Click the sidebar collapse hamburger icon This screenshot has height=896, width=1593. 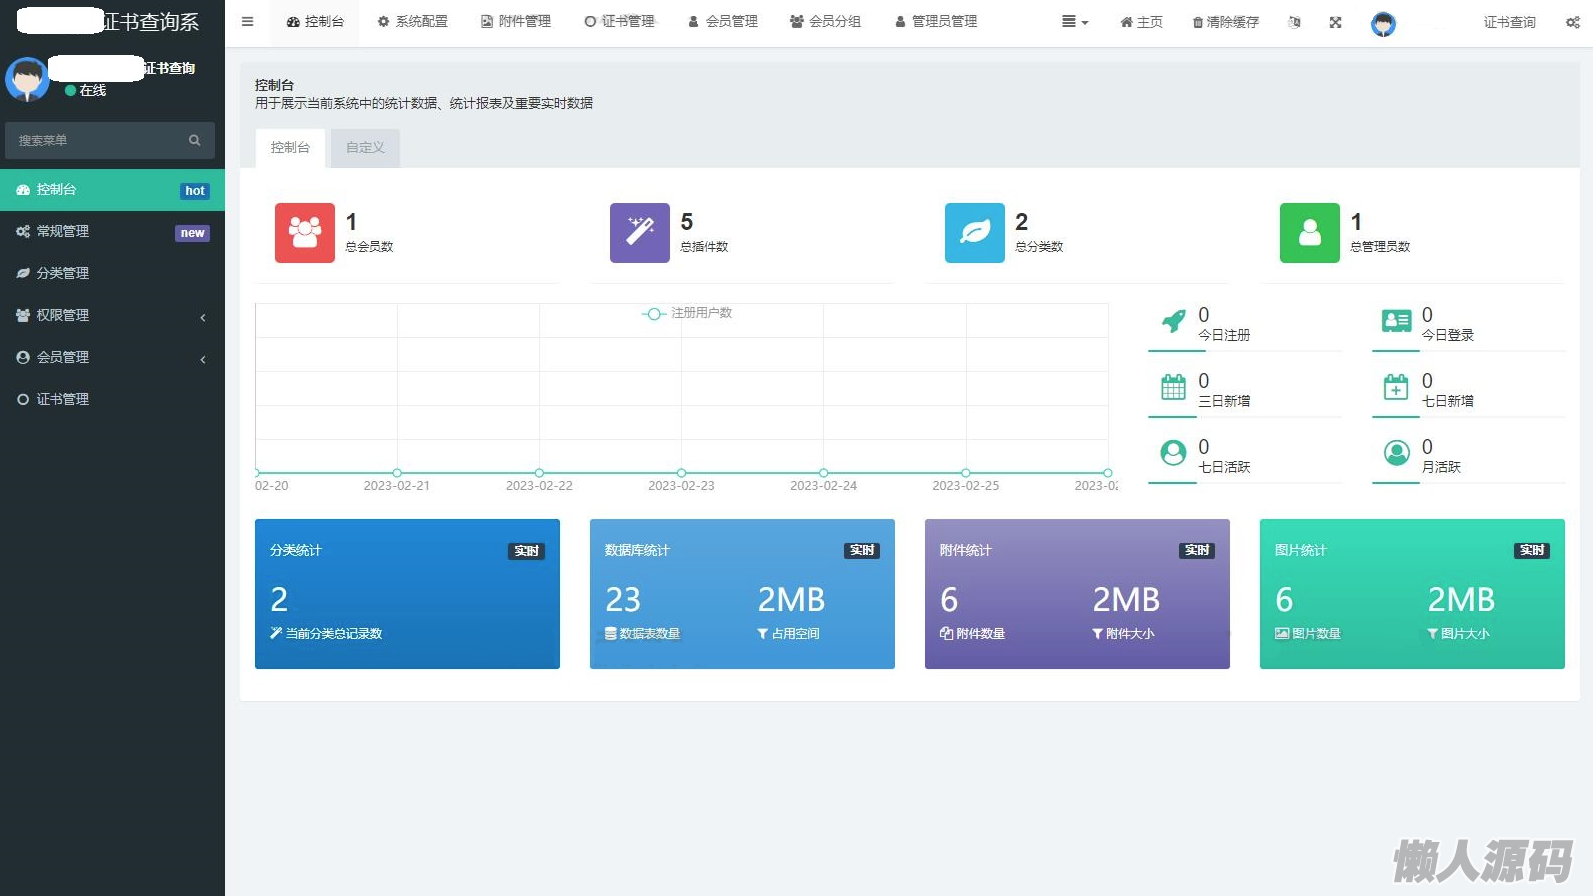point(247,22)
